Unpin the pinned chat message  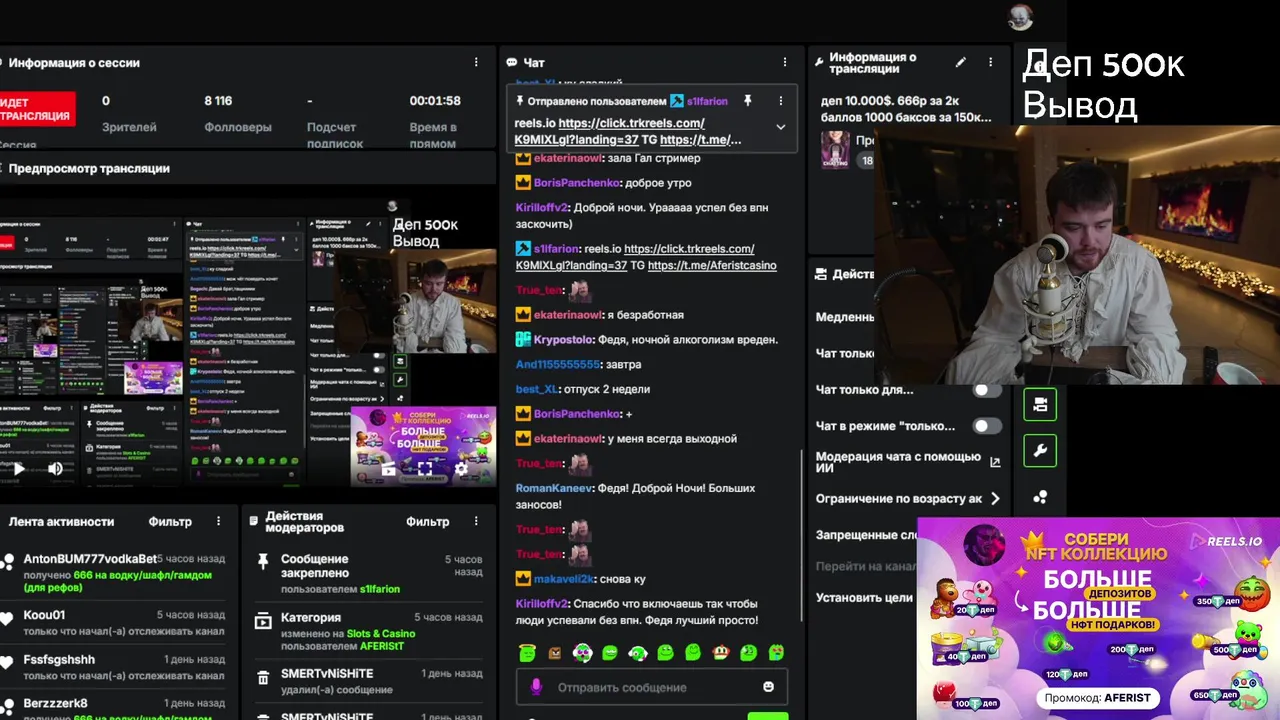click(x=747, y=101)
